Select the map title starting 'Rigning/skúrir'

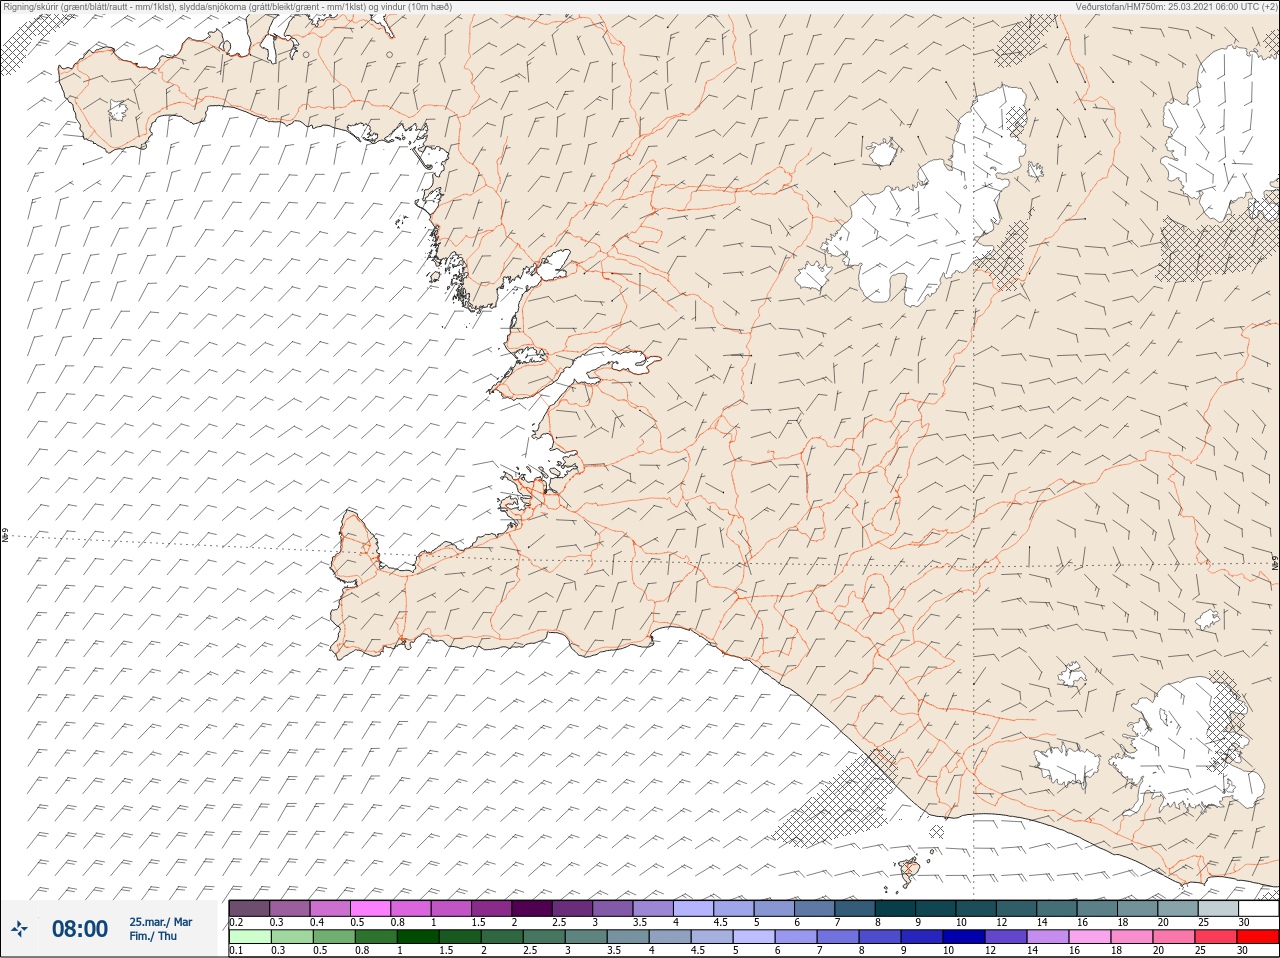227,6
